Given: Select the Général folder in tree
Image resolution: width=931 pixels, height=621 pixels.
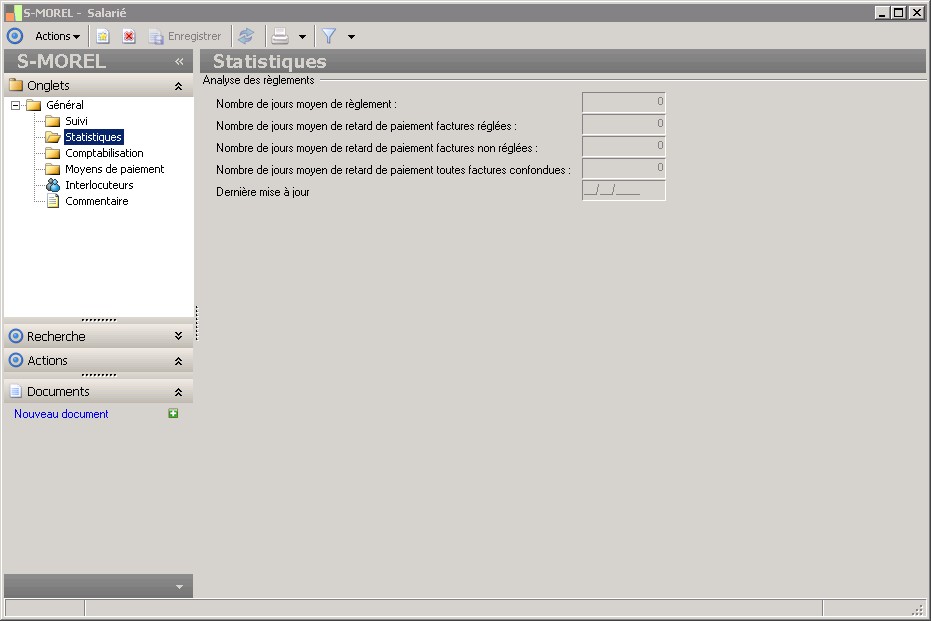Looking at the screenshot, I should (x=65, y=105).
